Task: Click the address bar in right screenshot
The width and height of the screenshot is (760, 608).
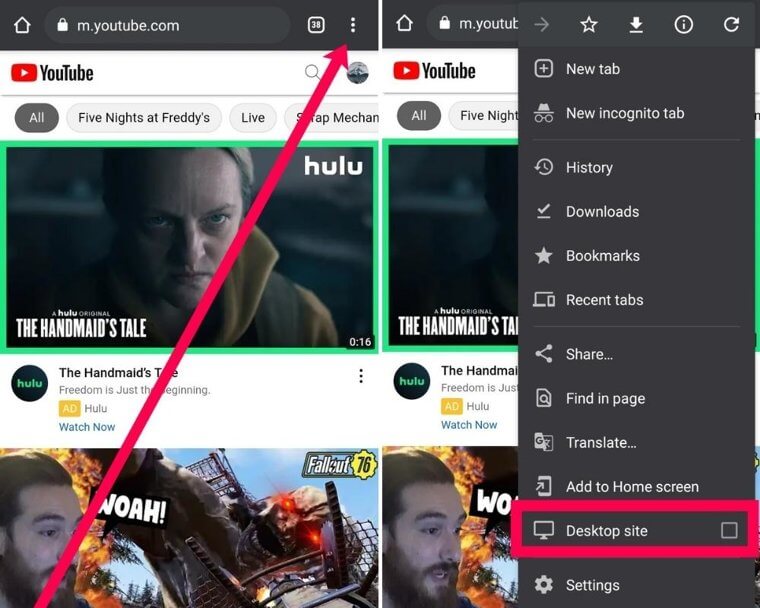Action: point(474,23)
